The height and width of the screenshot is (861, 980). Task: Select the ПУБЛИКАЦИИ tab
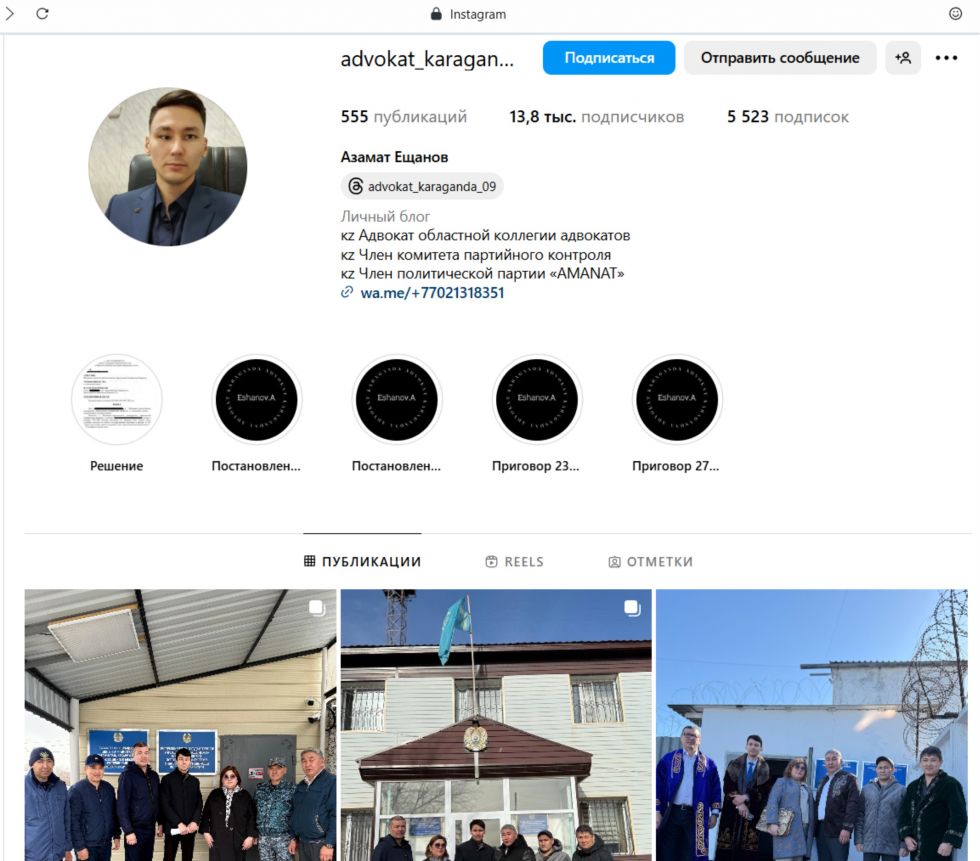(x=362, y=561)
